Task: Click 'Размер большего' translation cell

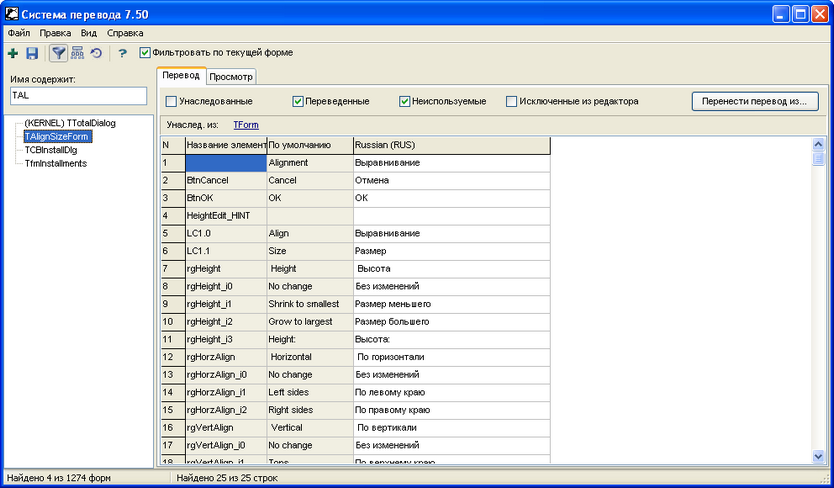Action: pos(452,321)
